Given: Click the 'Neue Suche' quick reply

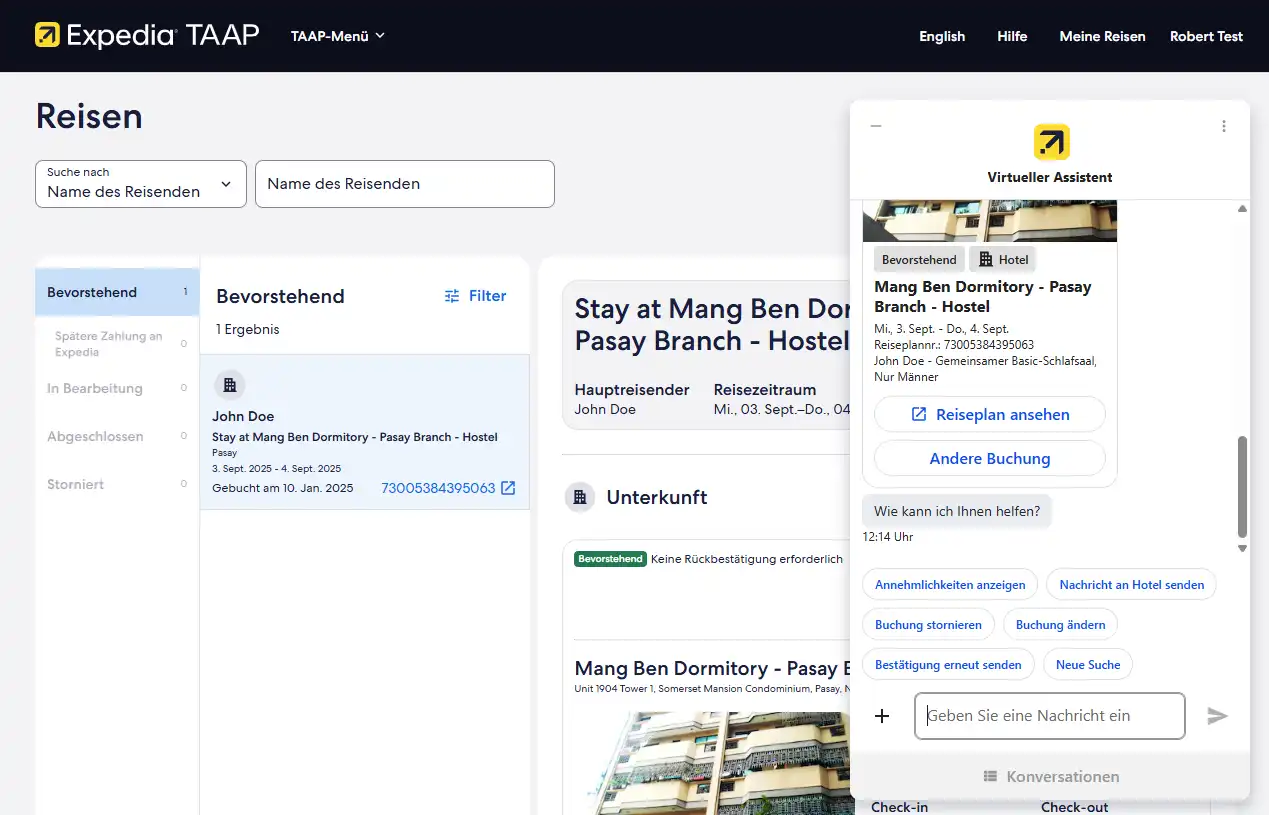Looking at the screenshot, I should coord(1088,664).
